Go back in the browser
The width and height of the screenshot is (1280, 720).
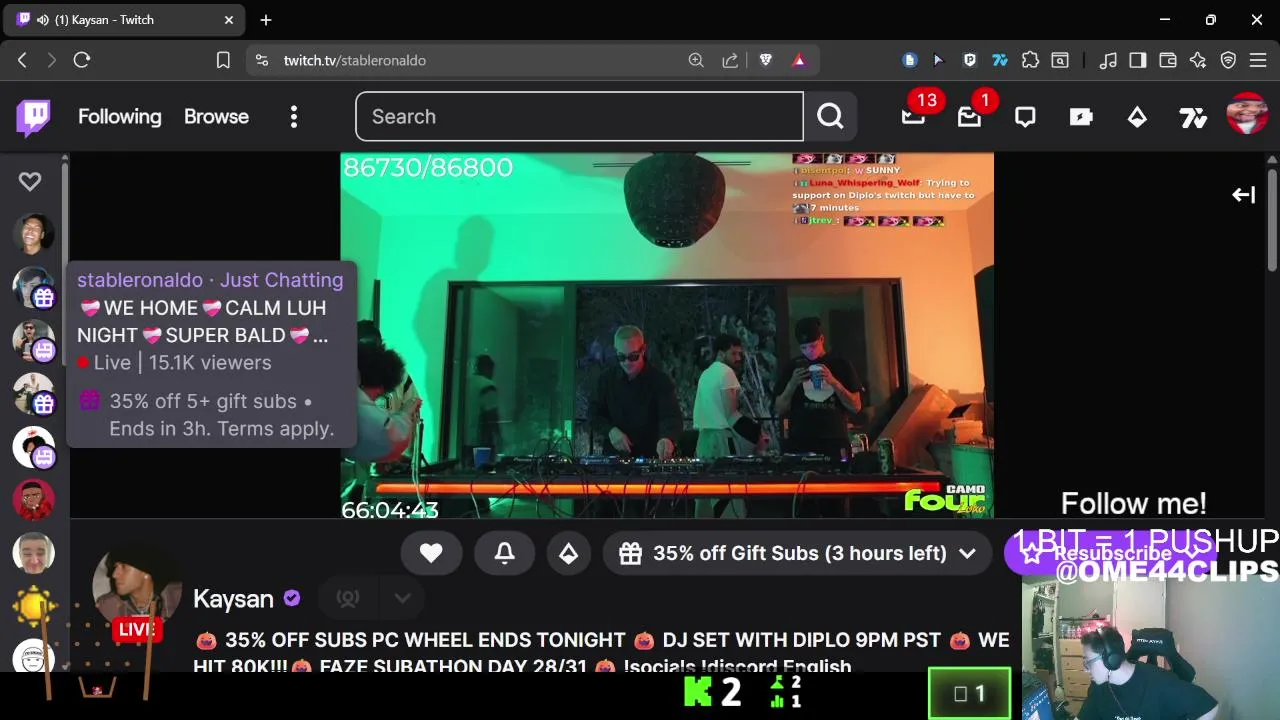[22, 60]
